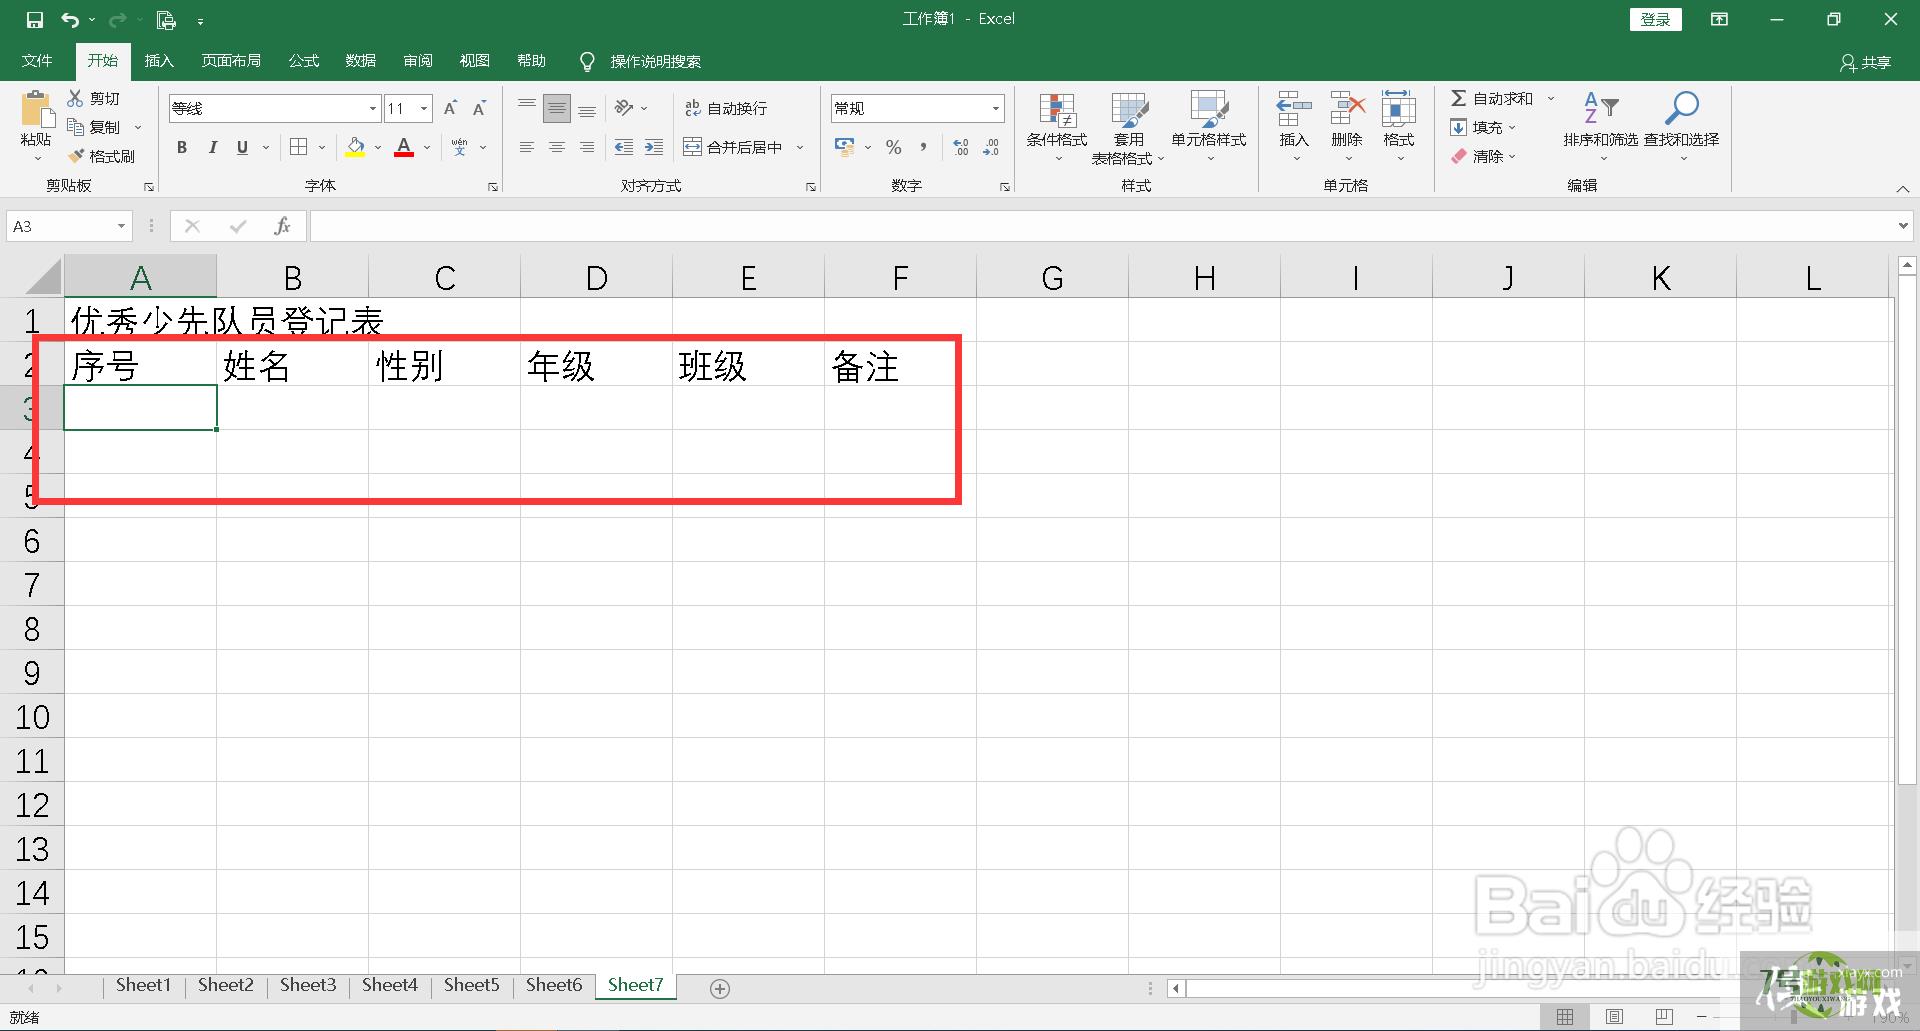This screenshot has width=1920, height=1031.
Task: Click the 登录 sign-in button
Action: coord(1656,19)
